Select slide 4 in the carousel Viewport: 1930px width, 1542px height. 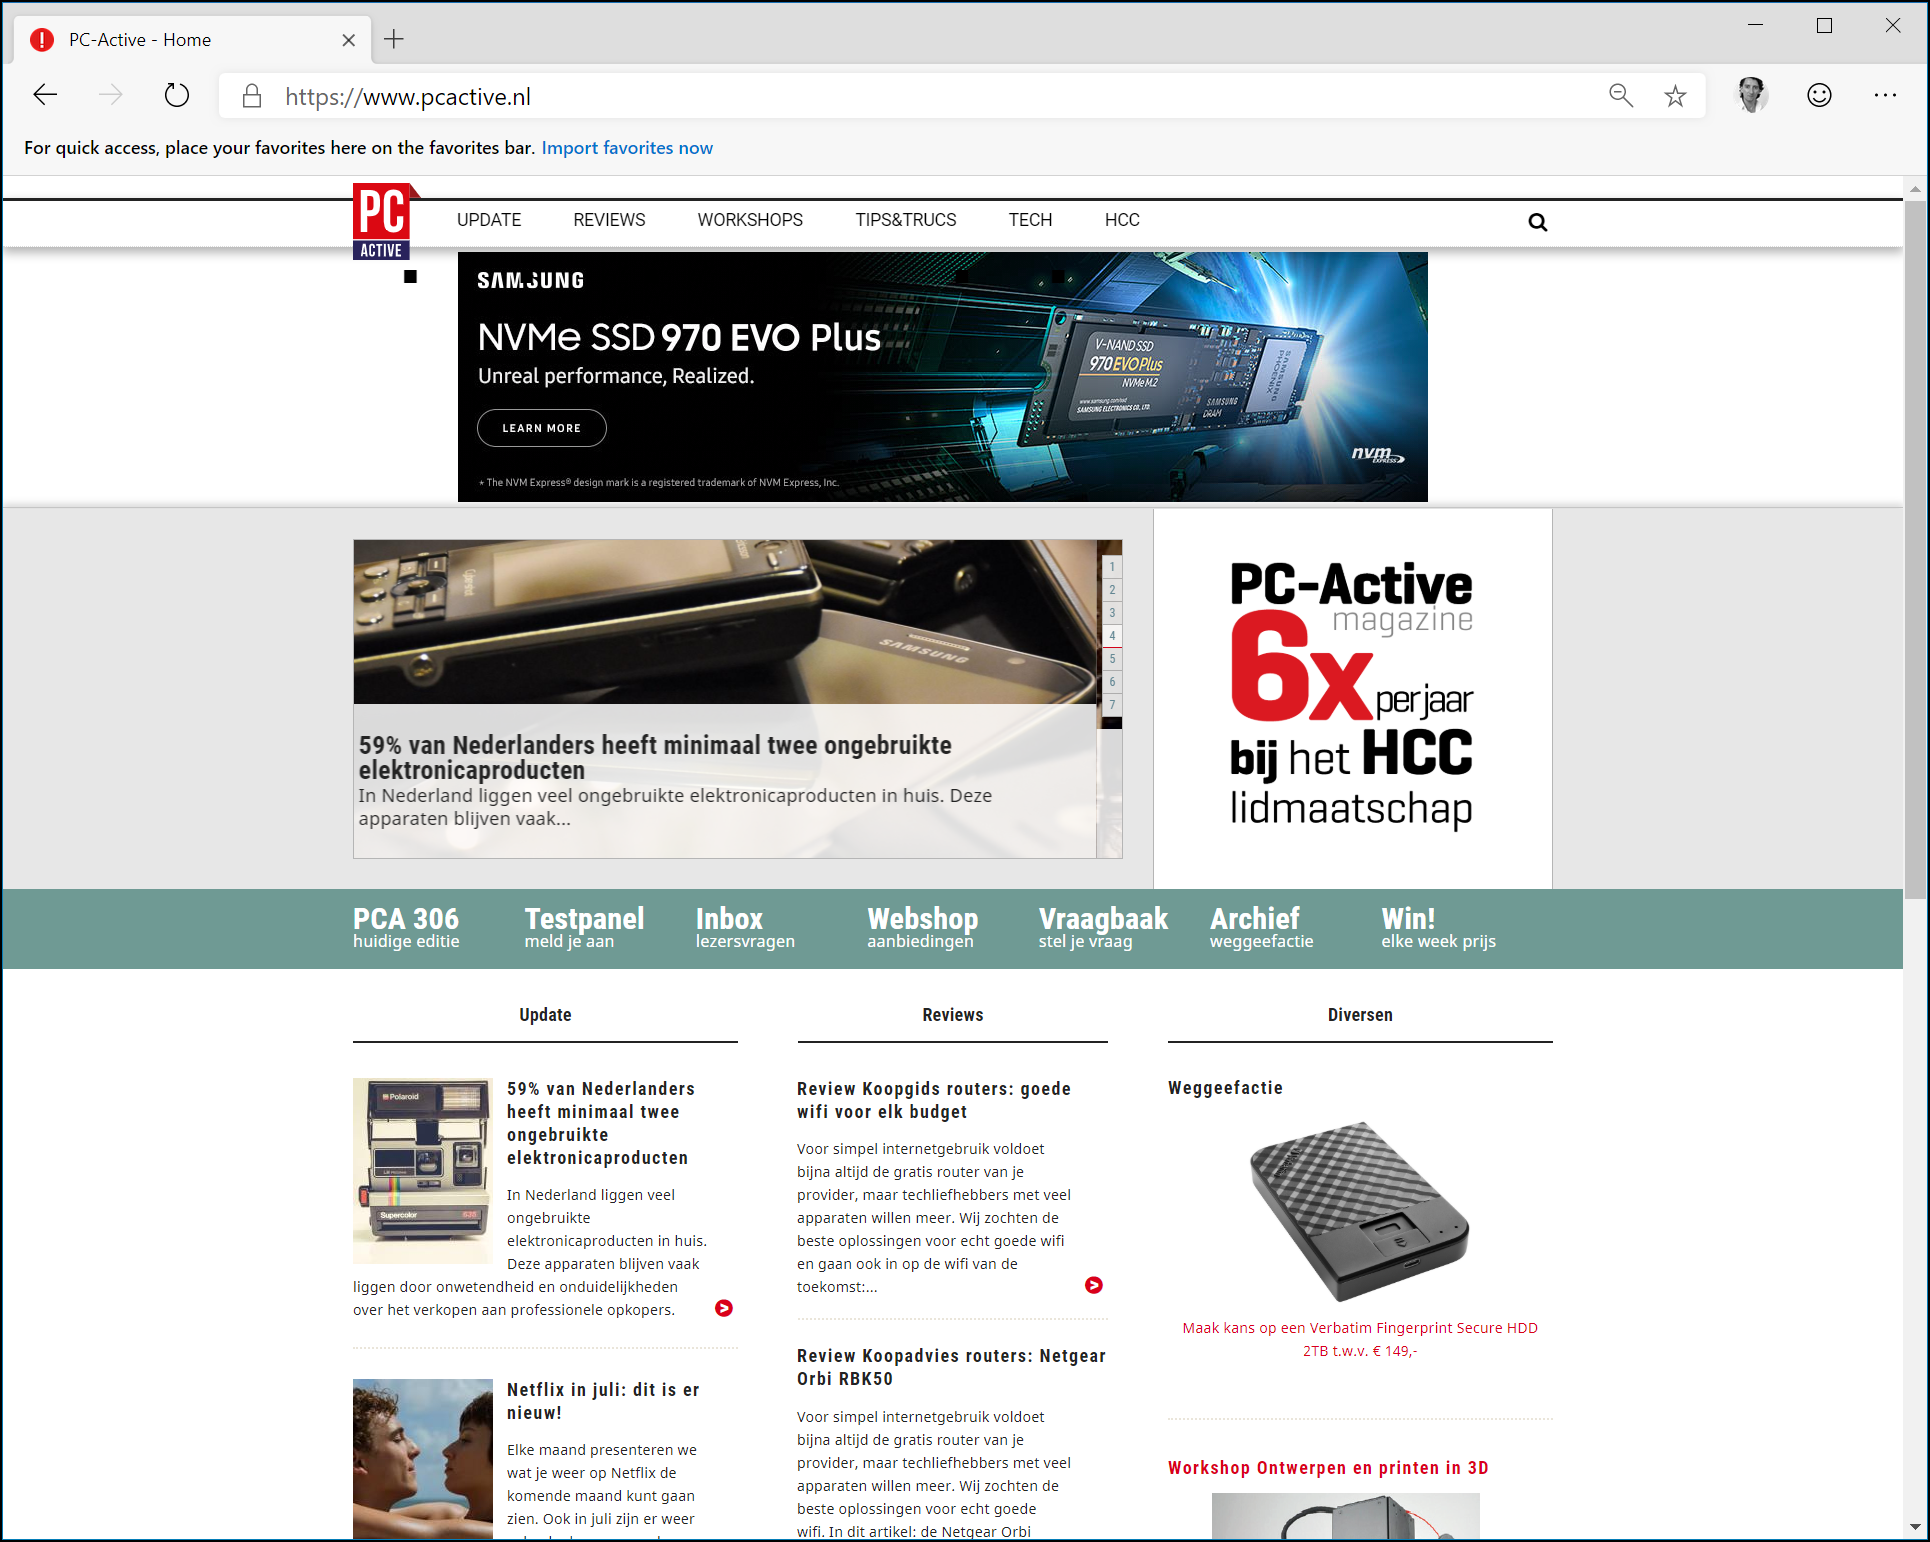[1111, 636]
